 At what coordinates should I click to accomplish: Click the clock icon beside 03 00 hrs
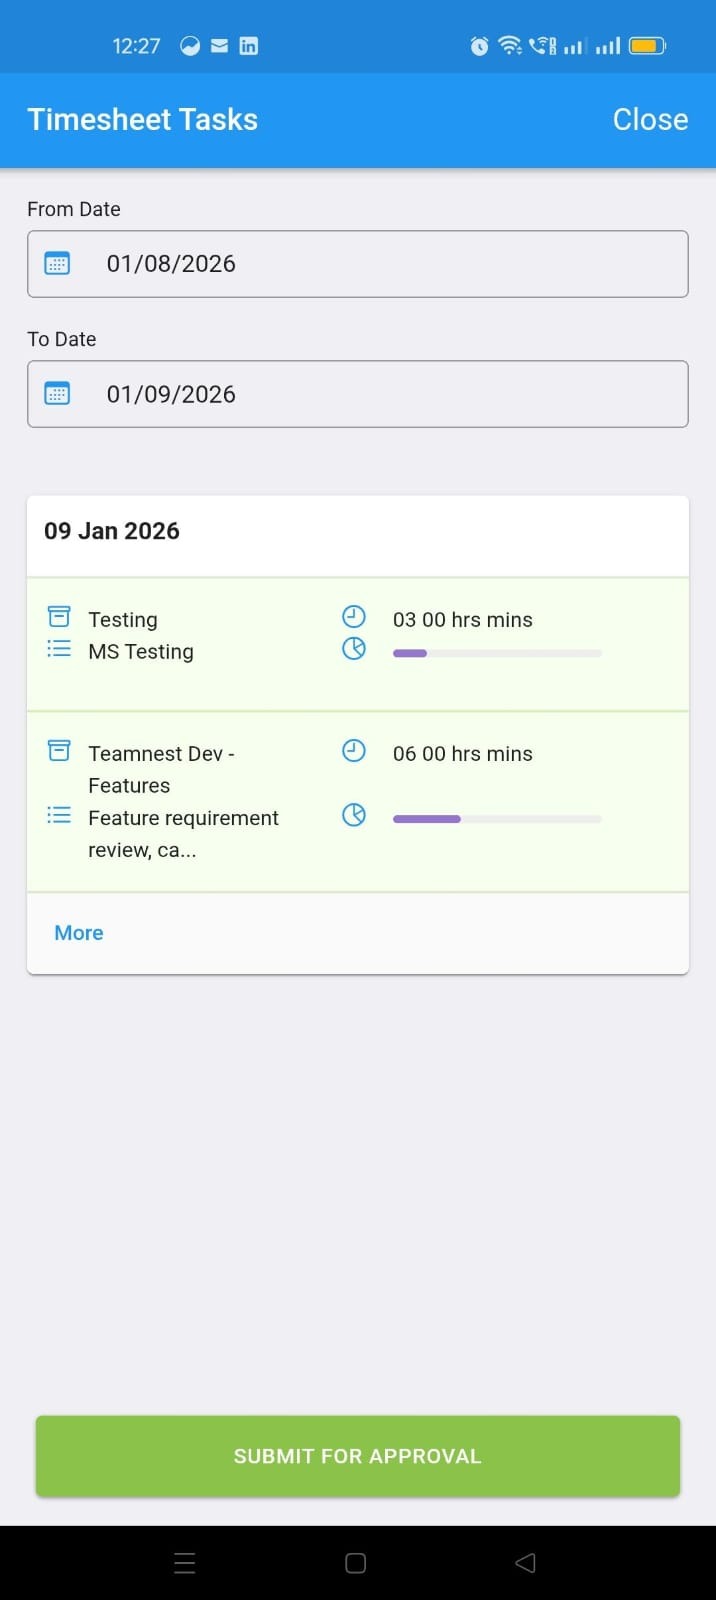(x=354, y=617)
